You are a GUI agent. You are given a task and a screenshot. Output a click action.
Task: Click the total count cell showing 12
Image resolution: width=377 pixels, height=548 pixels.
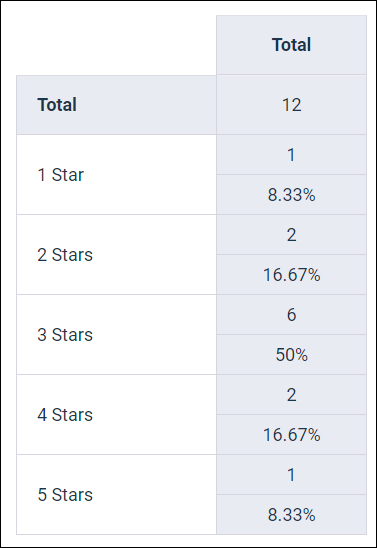click(291, 105)
